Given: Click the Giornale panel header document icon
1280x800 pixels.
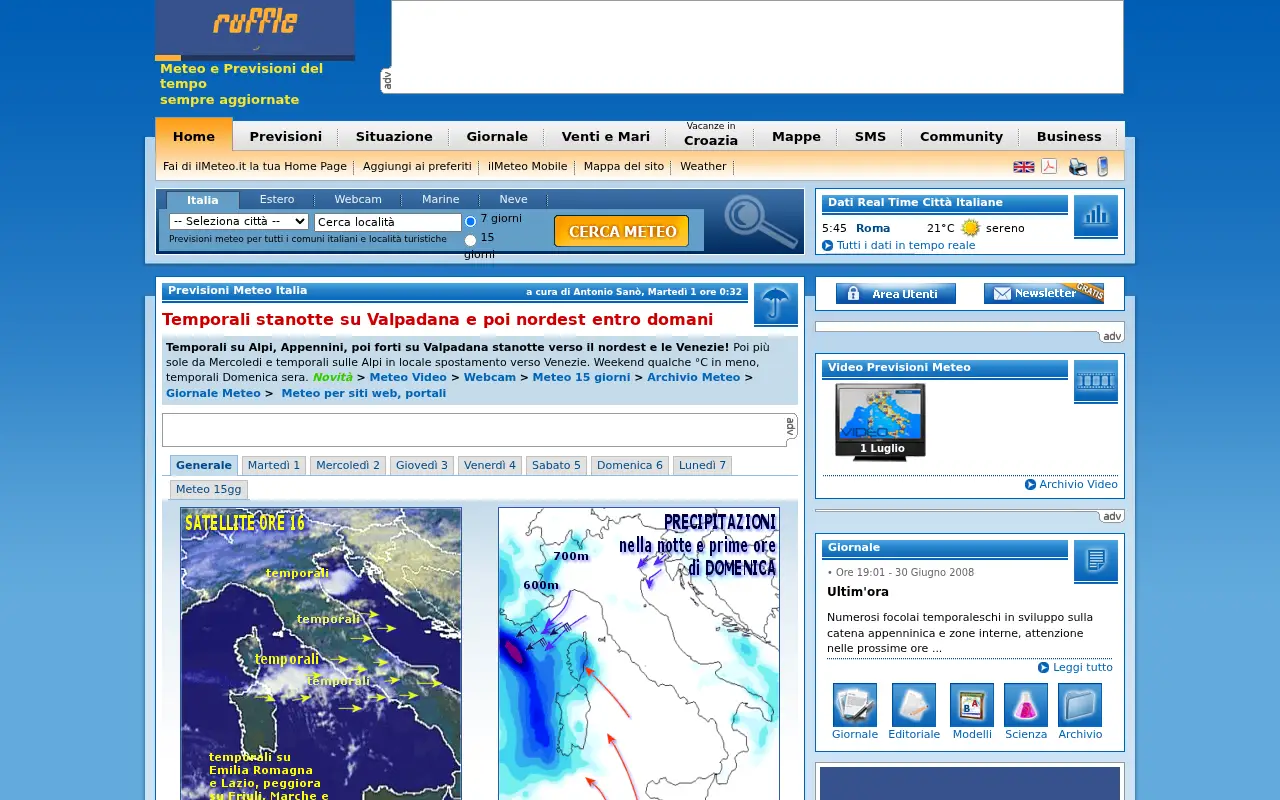Looking at the screenshot, I should (x=1096, y=561).
